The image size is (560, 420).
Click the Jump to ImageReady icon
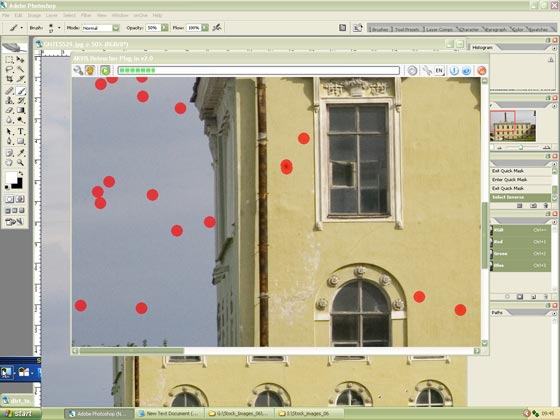15,222
